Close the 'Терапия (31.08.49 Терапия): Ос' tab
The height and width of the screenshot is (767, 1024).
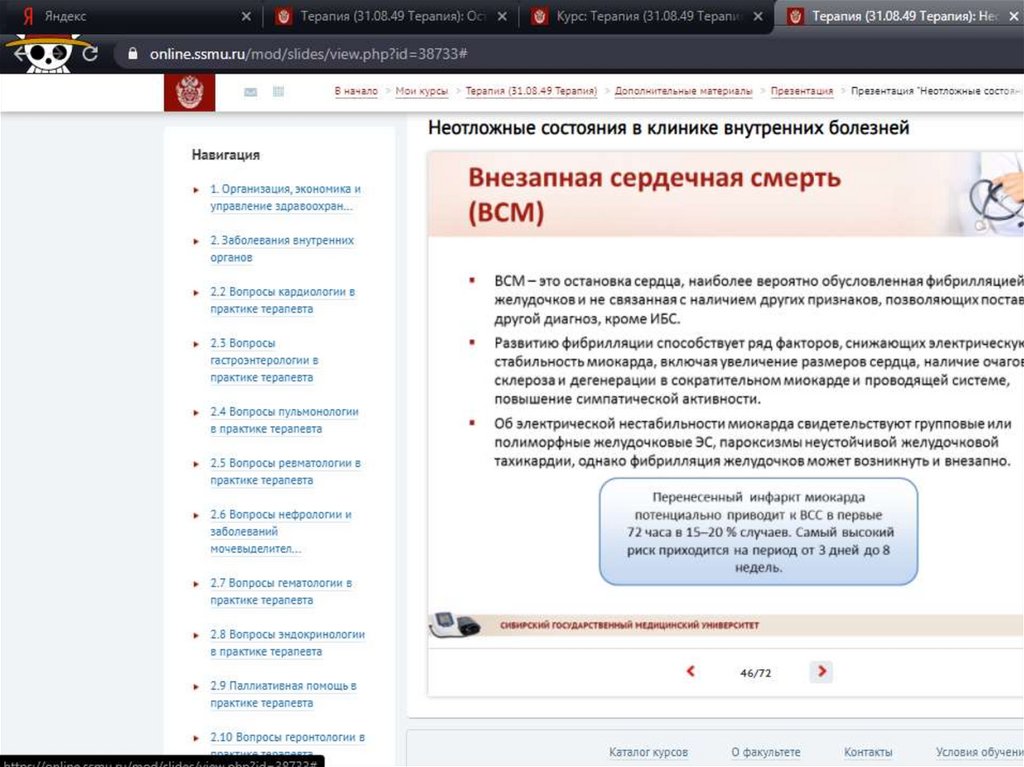click(x=502, y=16)
